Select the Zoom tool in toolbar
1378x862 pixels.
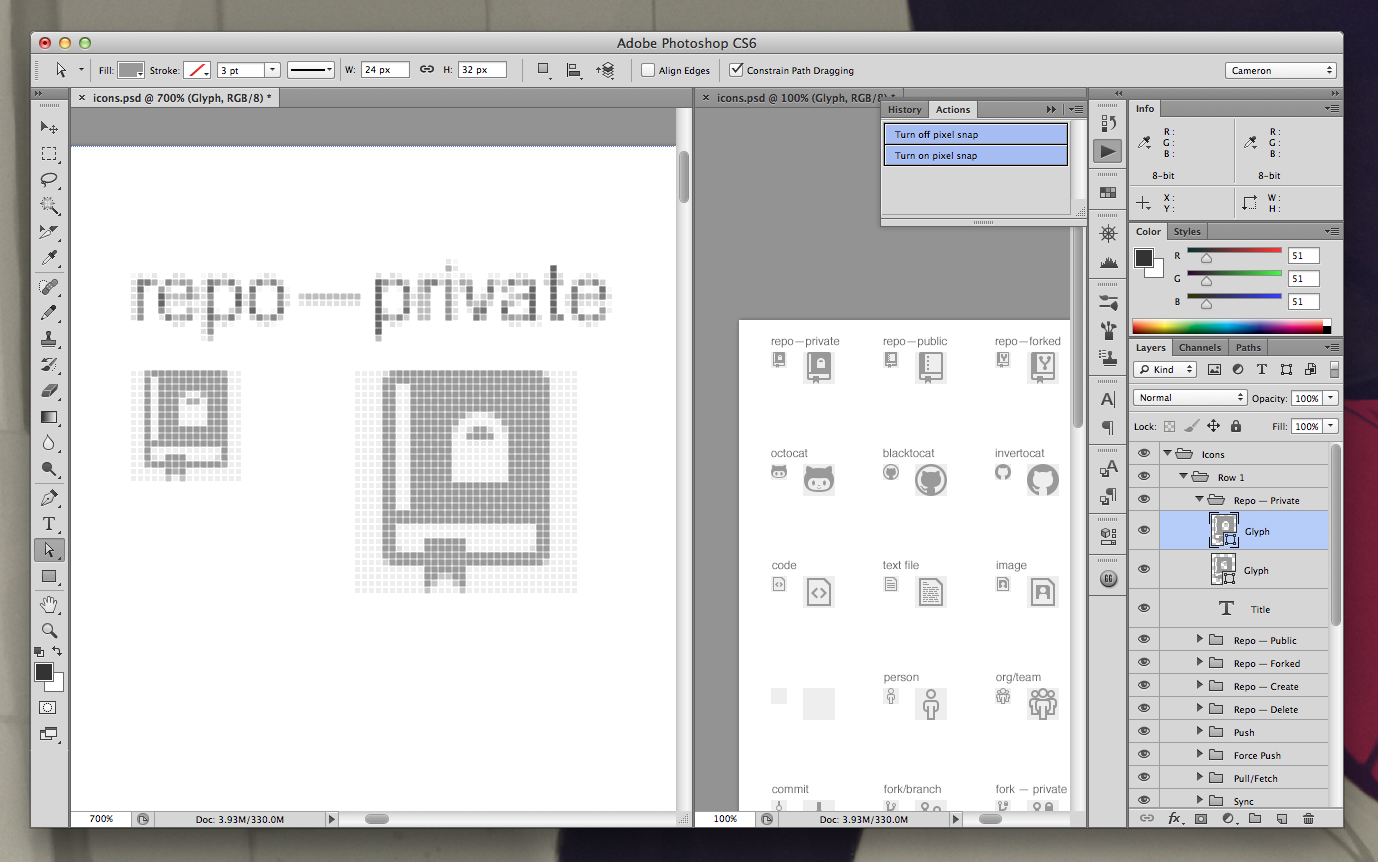pyautogui.click(x=48, y=630)
